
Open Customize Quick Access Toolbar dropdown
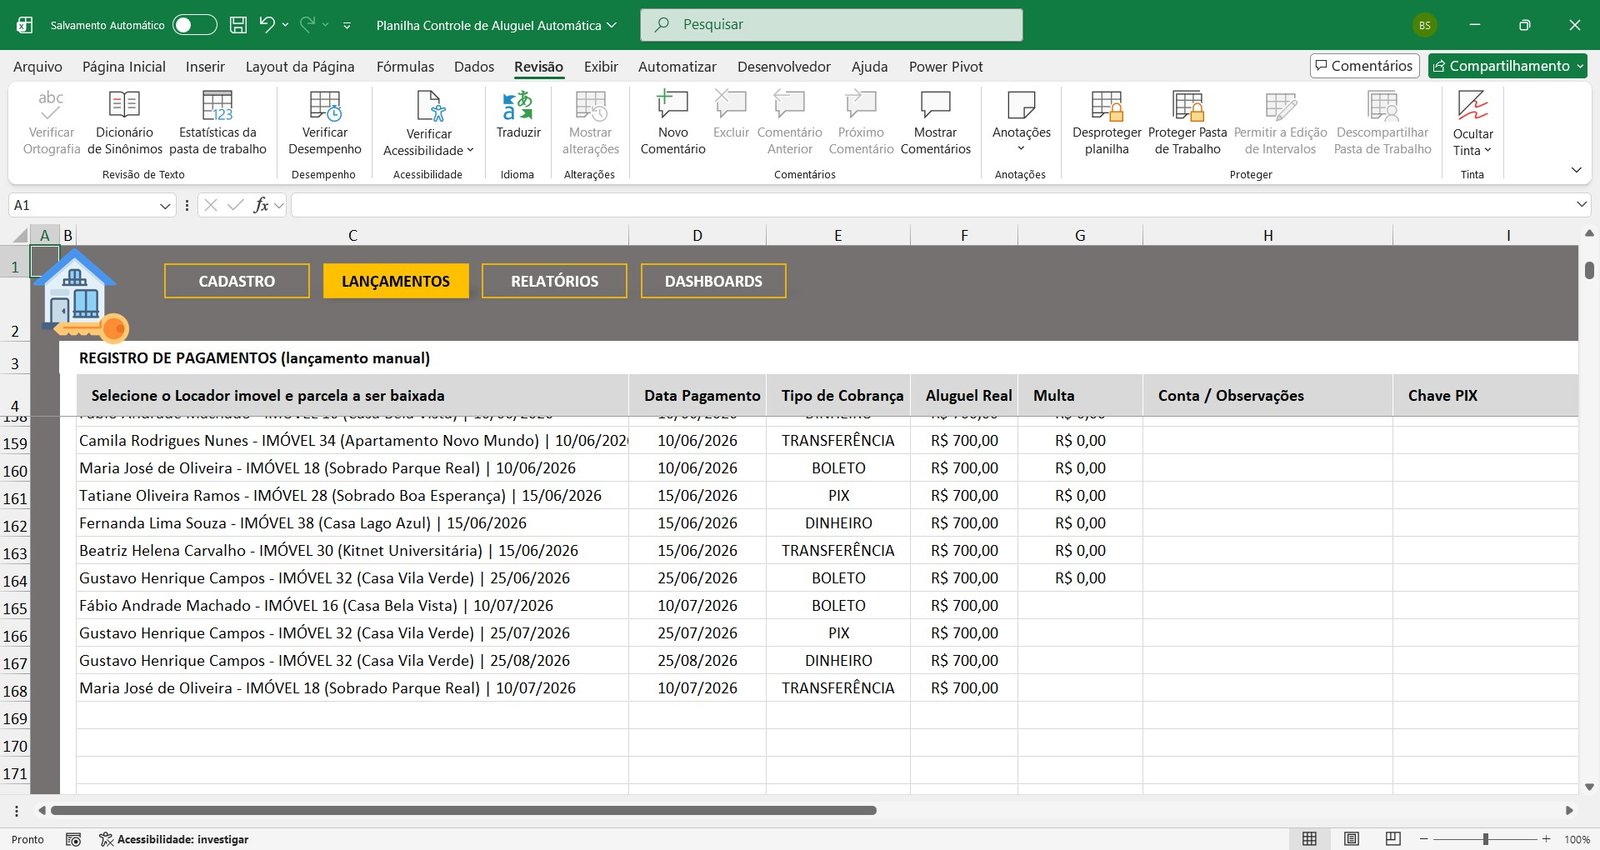click(x=347, y=25)
